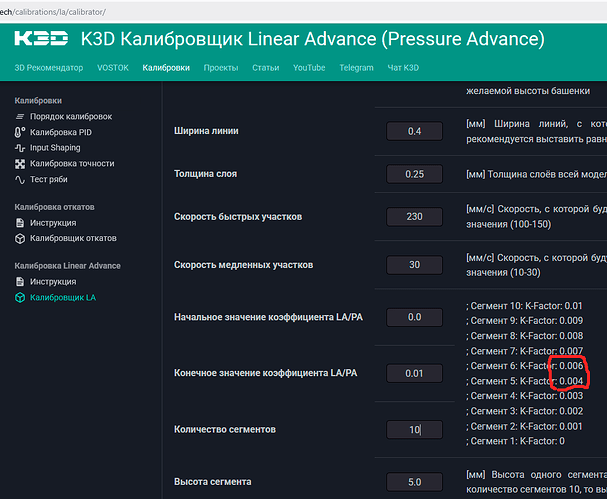
Task: Focus the Конечное значение коэффициента LA/PA field
Action: pyautogui.click(x=414, y=373)
